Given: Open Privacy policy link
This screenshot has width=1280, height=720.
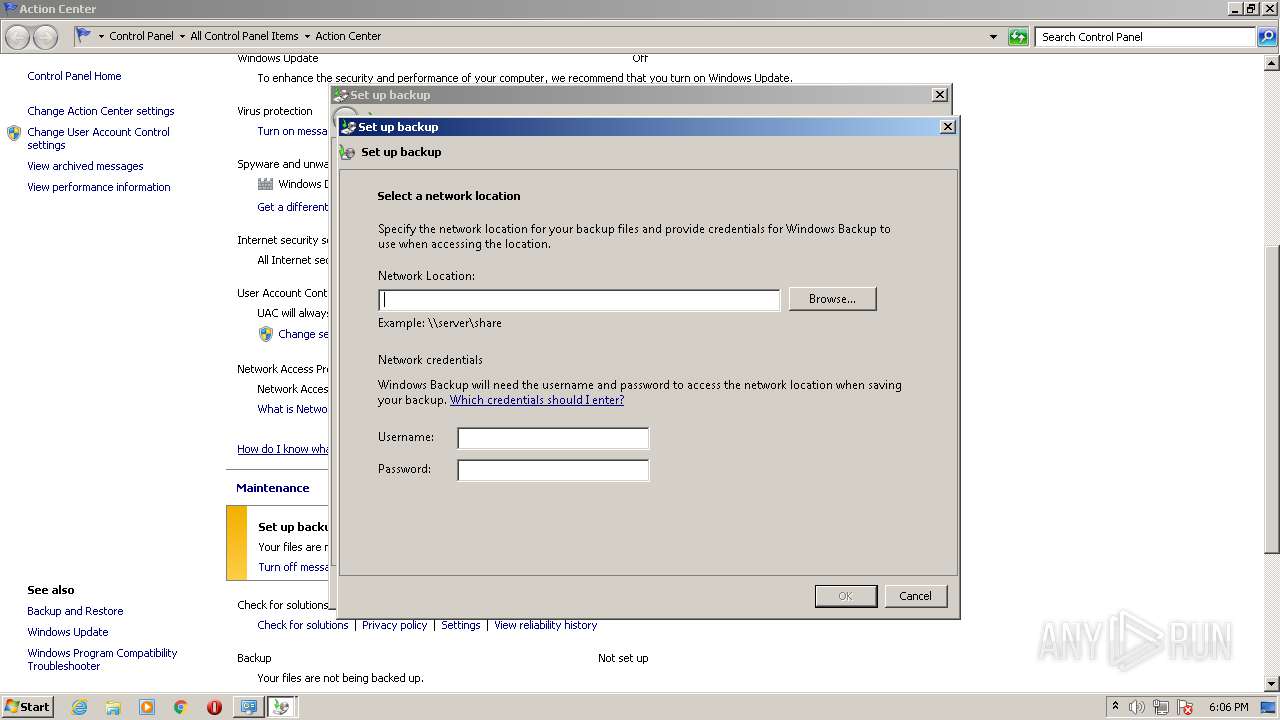Looking at the screenshot, I should [x=394, y=625].
